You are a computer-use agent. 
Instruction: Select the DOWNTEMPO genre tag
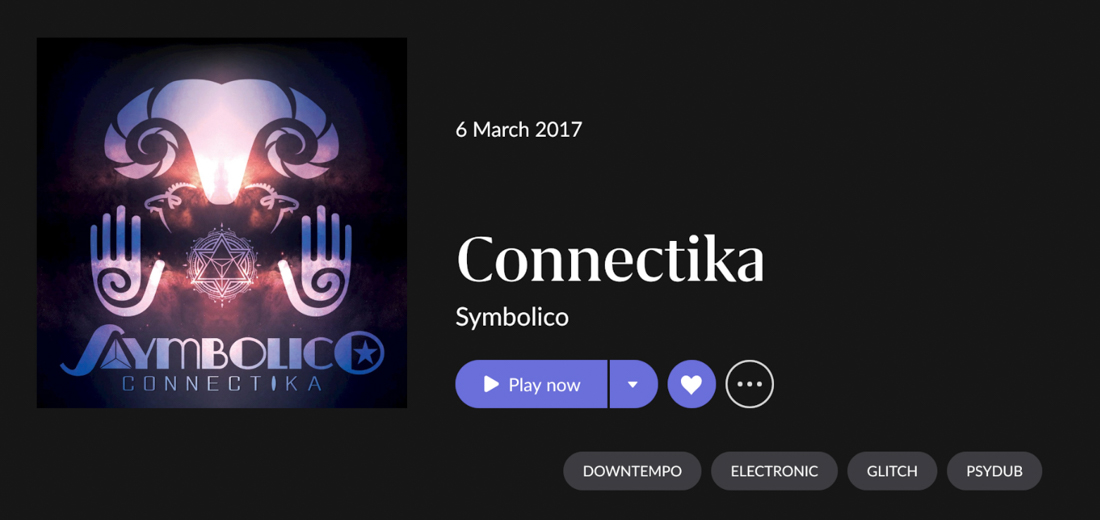point(632,471)
